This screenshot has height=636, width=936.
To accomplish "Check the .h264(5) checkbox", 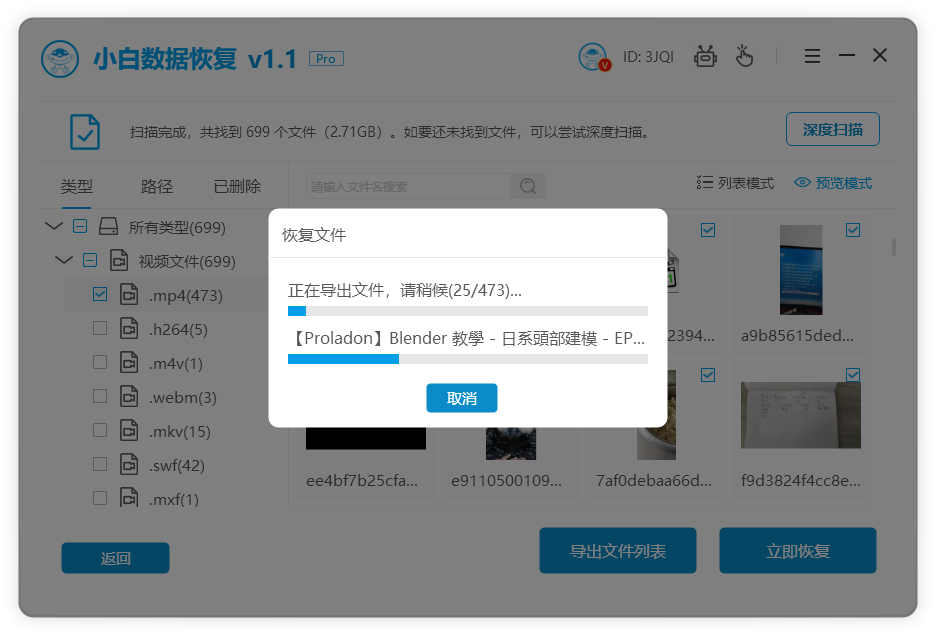I will click(x=100, y=328).
